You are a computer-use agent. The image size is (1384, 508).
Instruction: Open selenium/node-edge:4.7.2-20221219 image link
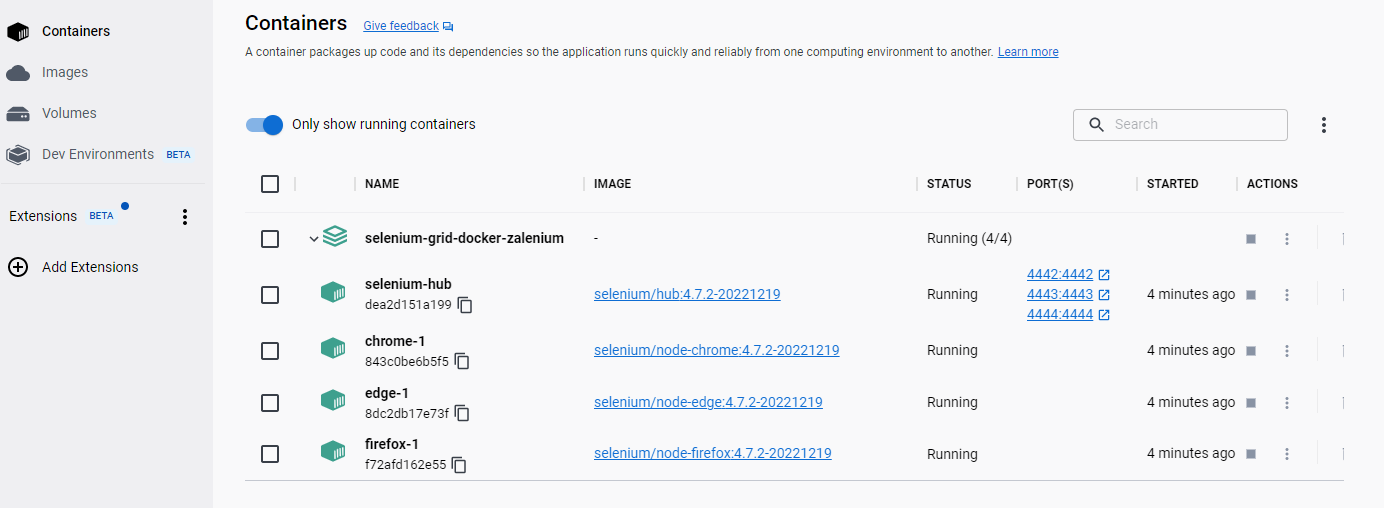(x=708, y=403)
